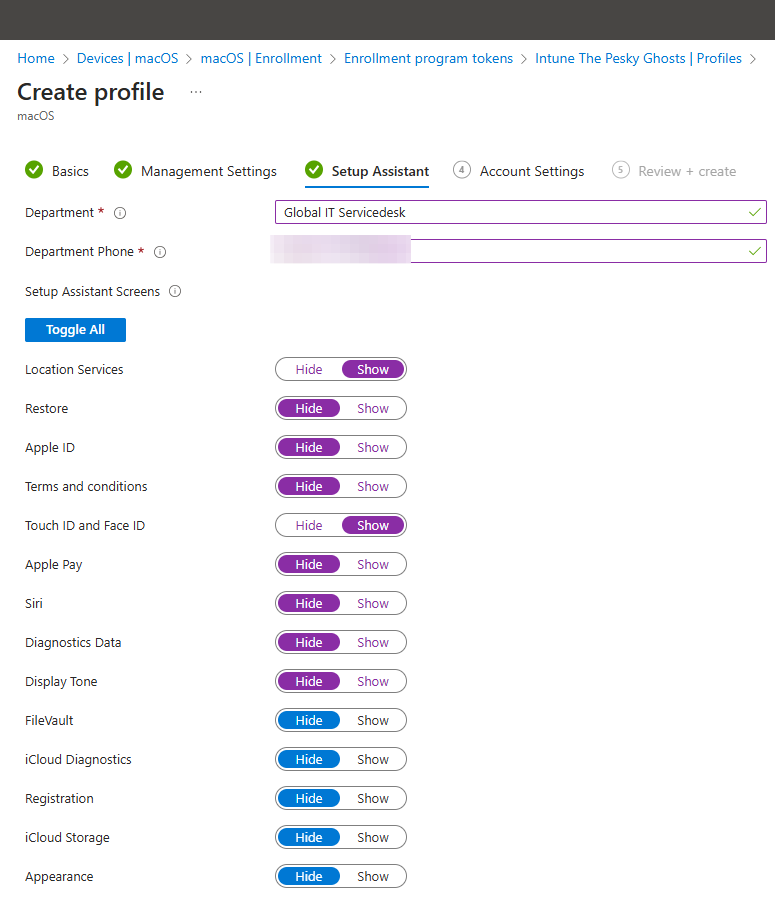Switch to the Account Settings step
Image resolution: width=775 pixels, height=900 pixels.
pyautogui.click(x=531, y=170)
